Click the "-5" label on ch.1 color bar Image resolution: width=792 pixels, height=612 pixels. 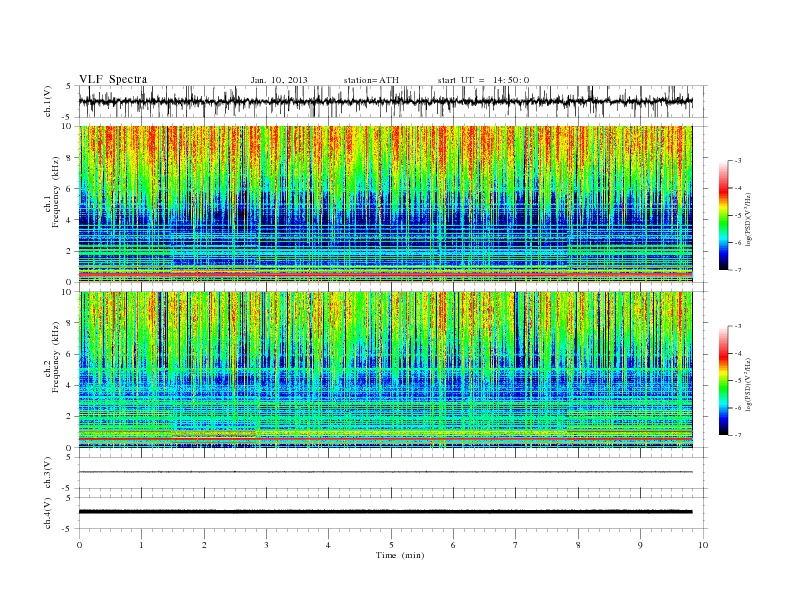point(738,216)
